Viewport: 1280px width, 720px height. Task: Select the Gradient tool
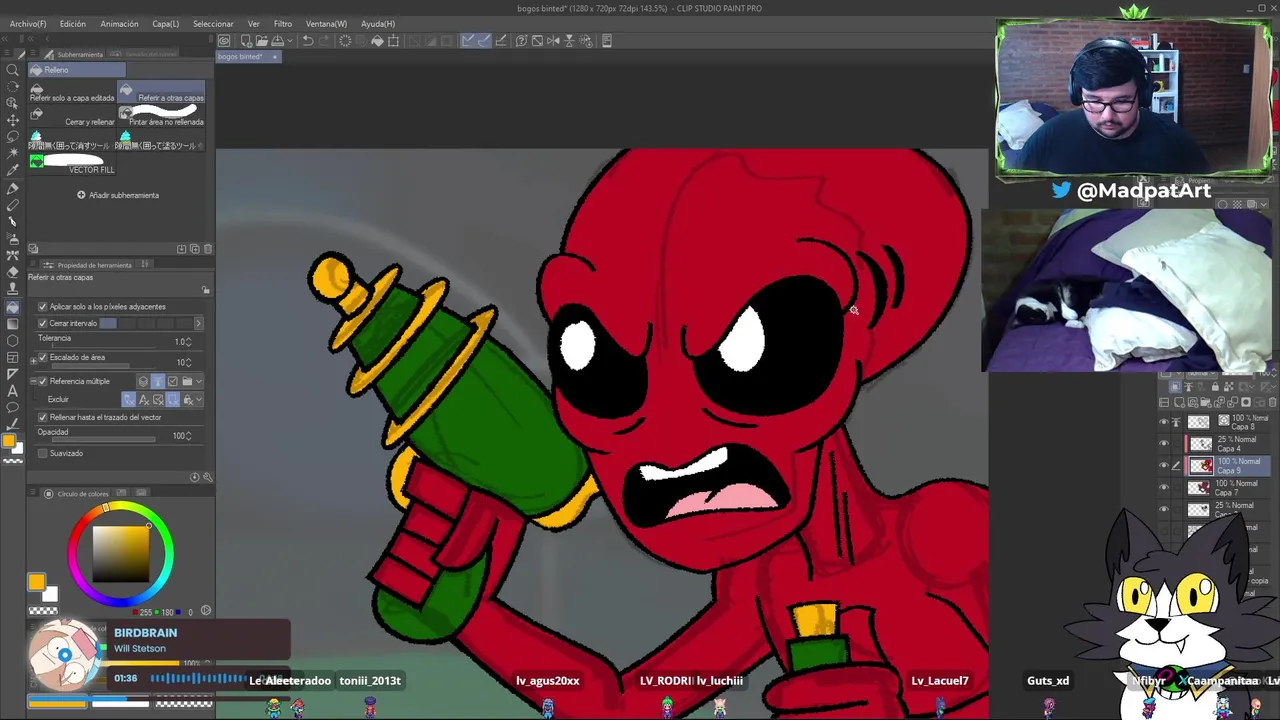(12, 324)
